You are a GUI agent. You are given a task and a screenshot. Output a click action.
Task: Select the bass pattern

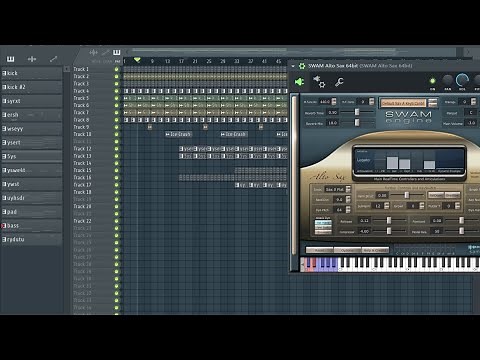(x=32, y=226)
